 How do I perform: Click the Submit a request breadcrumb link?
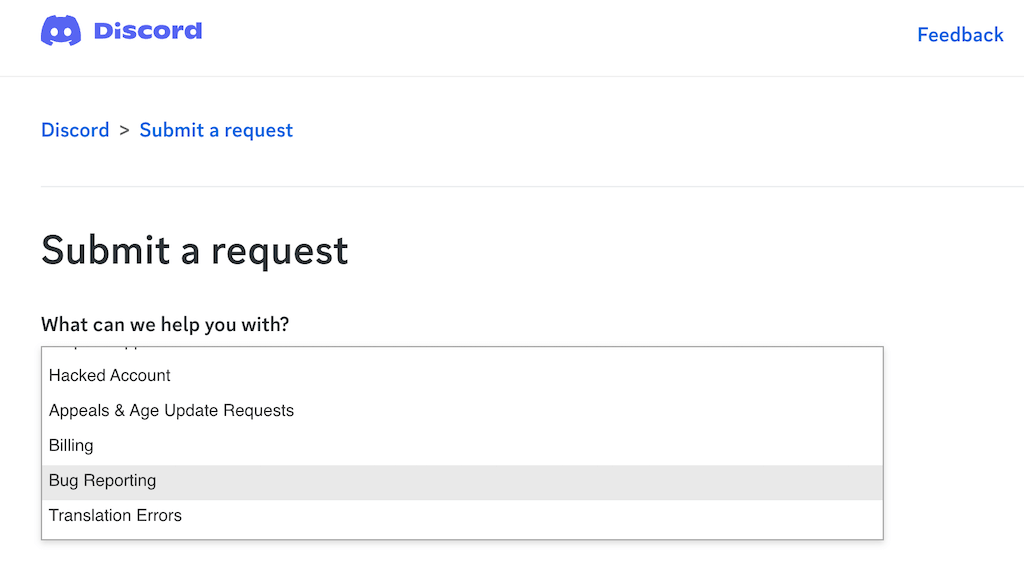216,130
